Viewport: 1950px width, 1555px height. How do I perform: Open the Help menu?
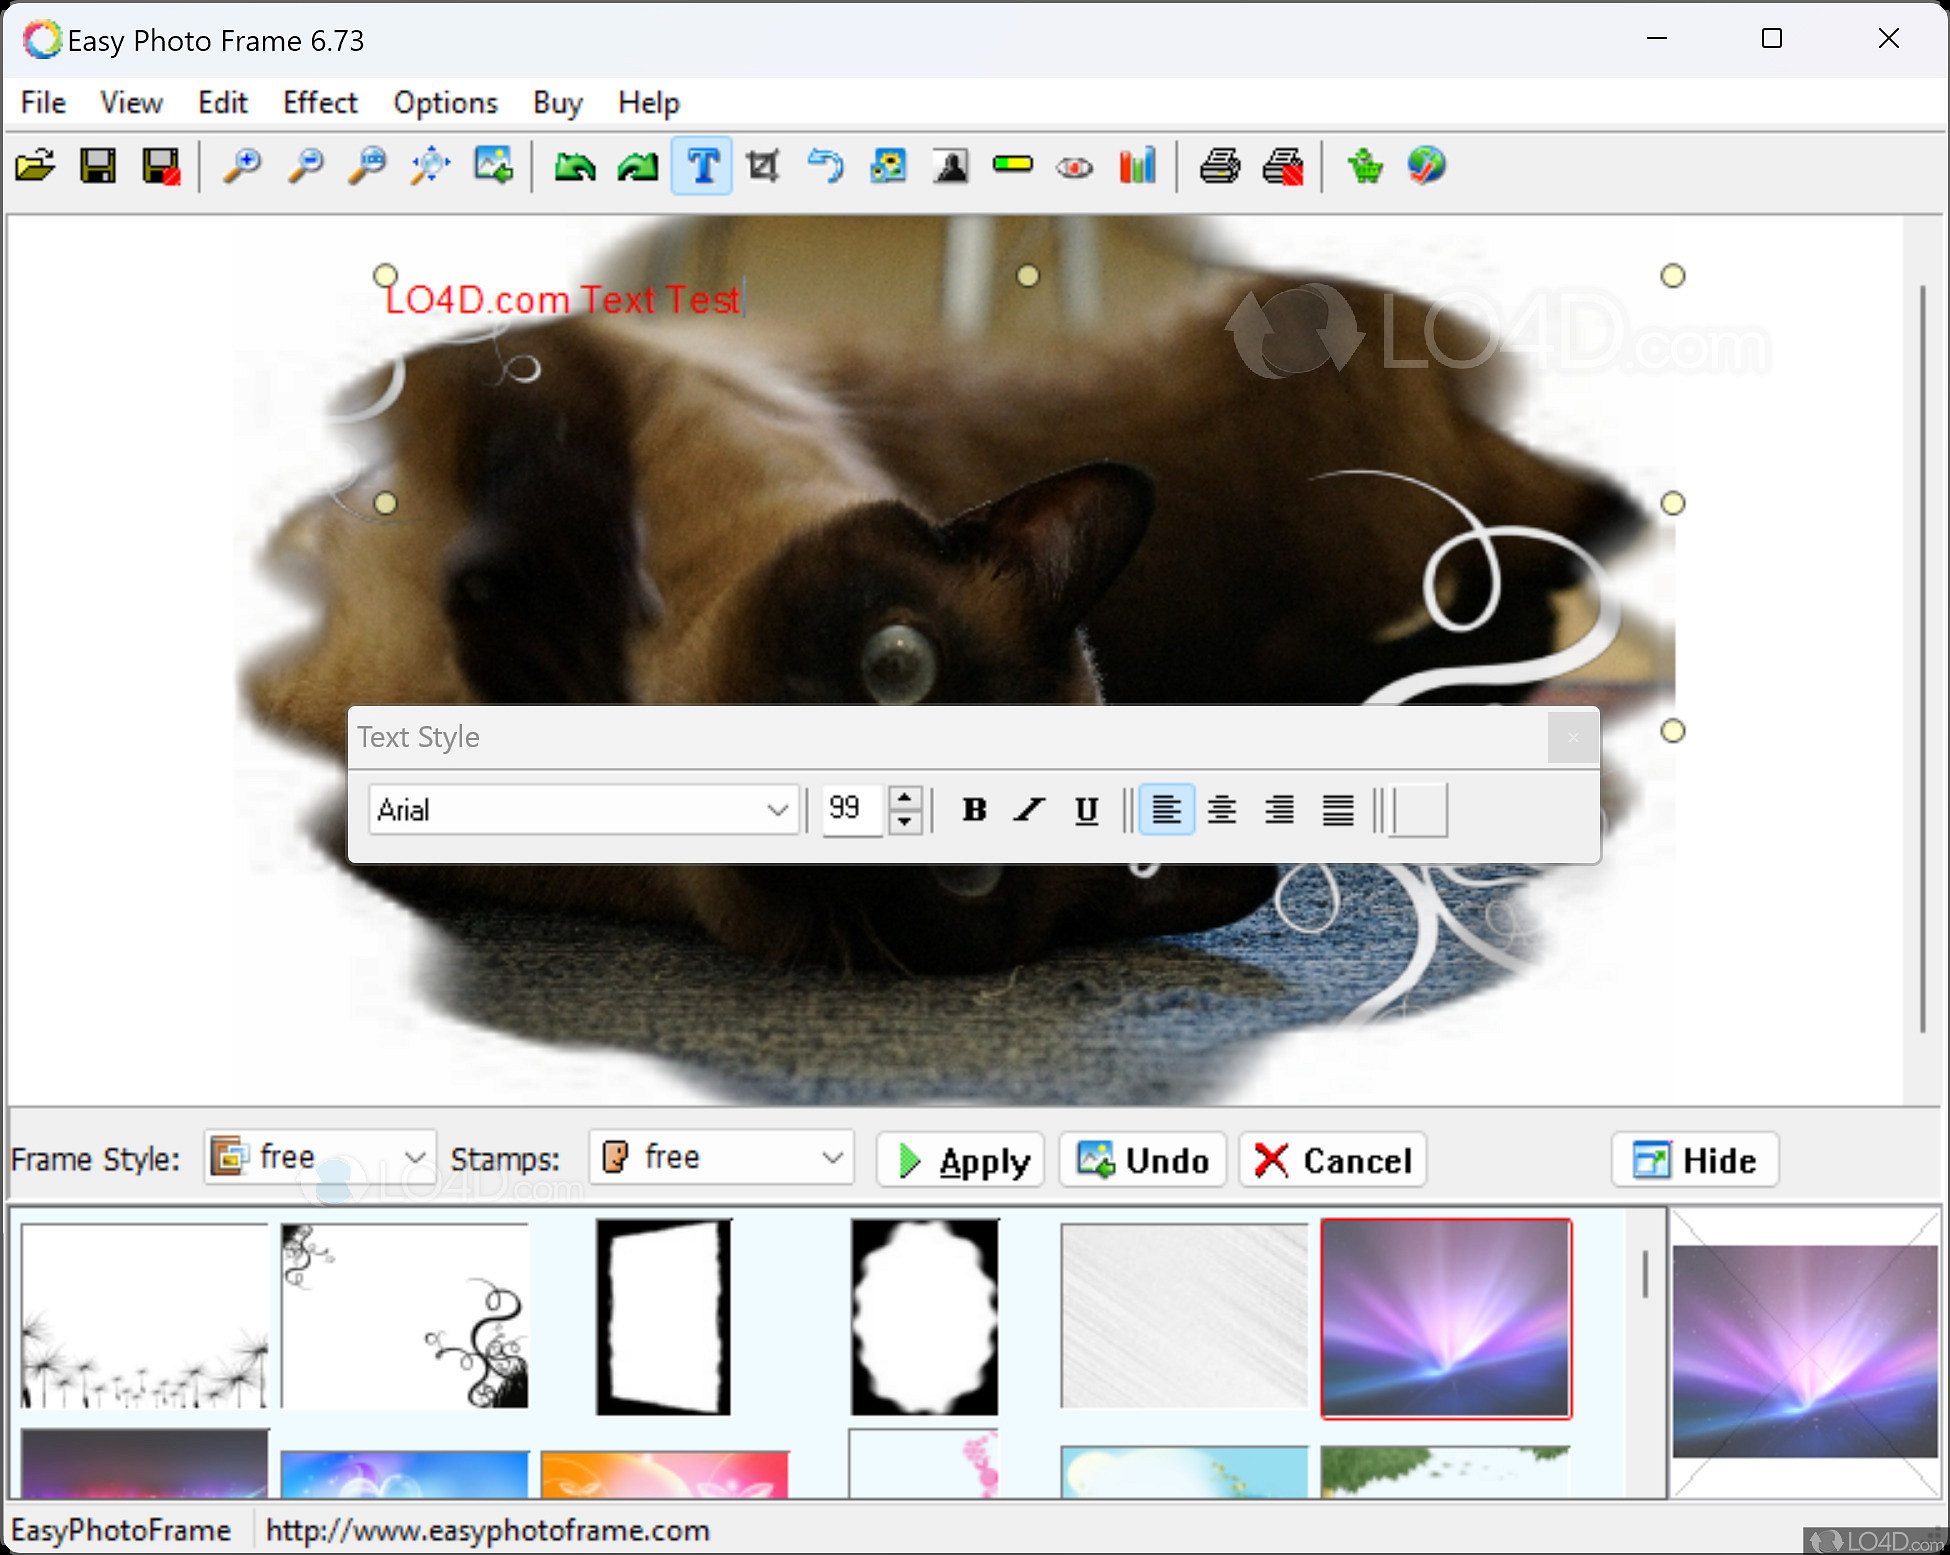pos(648,103)
